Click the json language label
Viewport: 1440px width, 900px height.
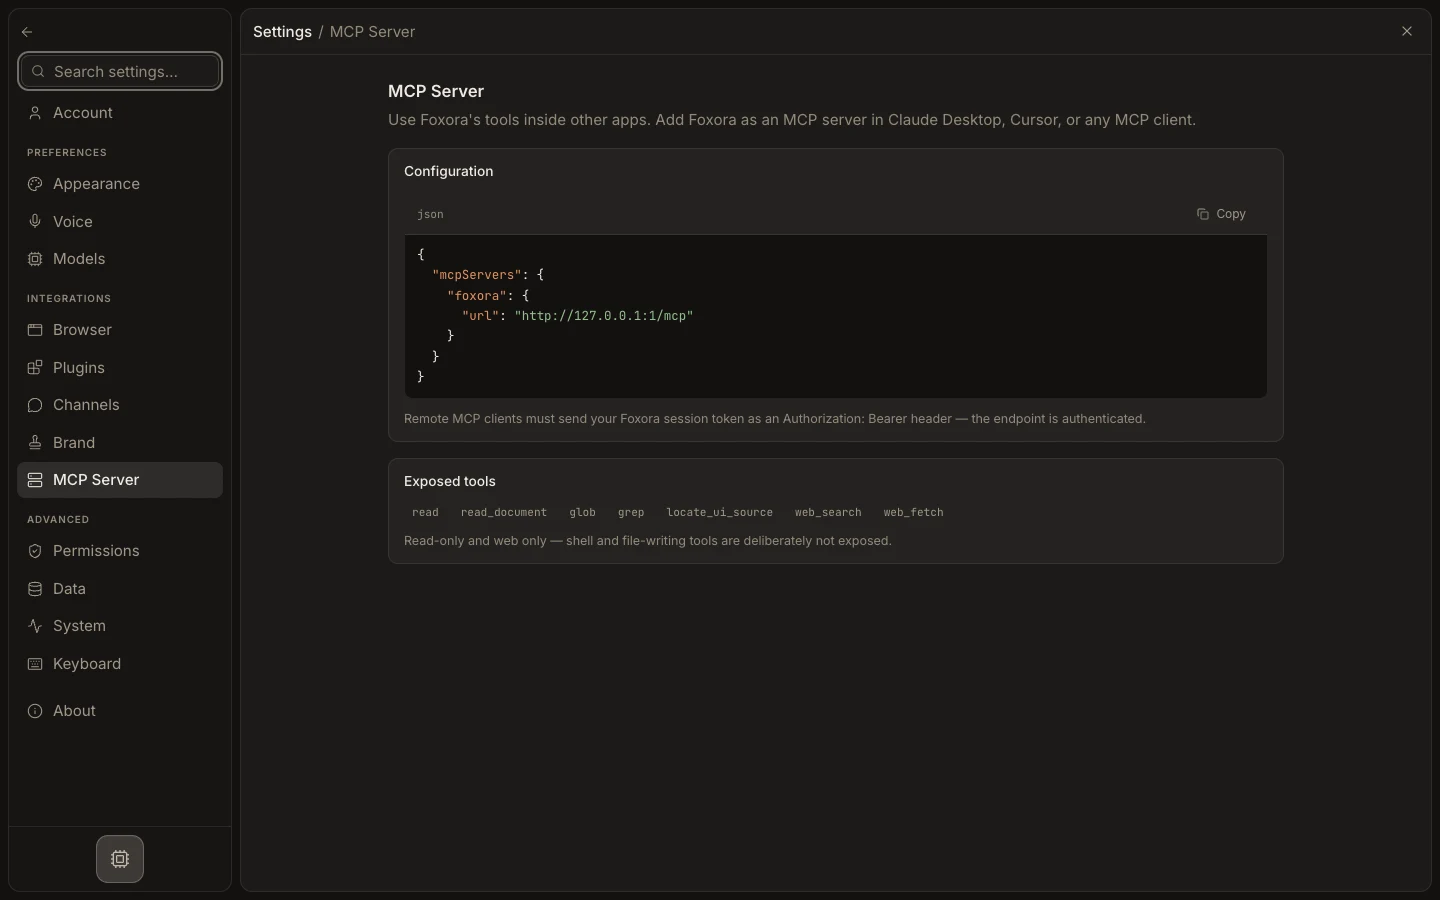[x=430, y=214]
